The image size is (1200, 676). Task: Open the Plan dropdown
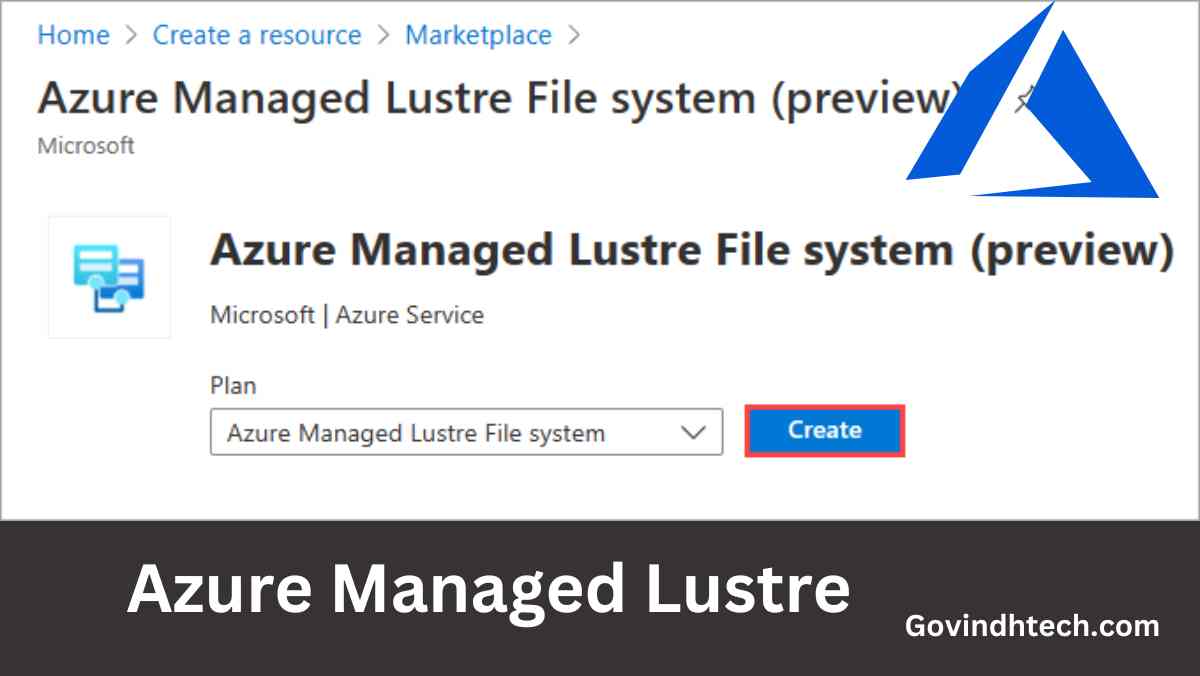pyautogui.click(x=466, y=432)
